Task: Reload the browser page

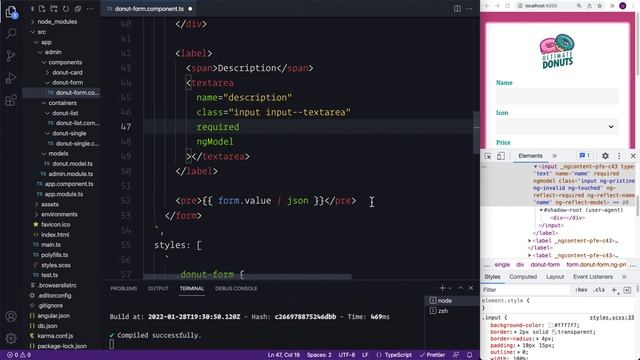Action: [507, 6]
